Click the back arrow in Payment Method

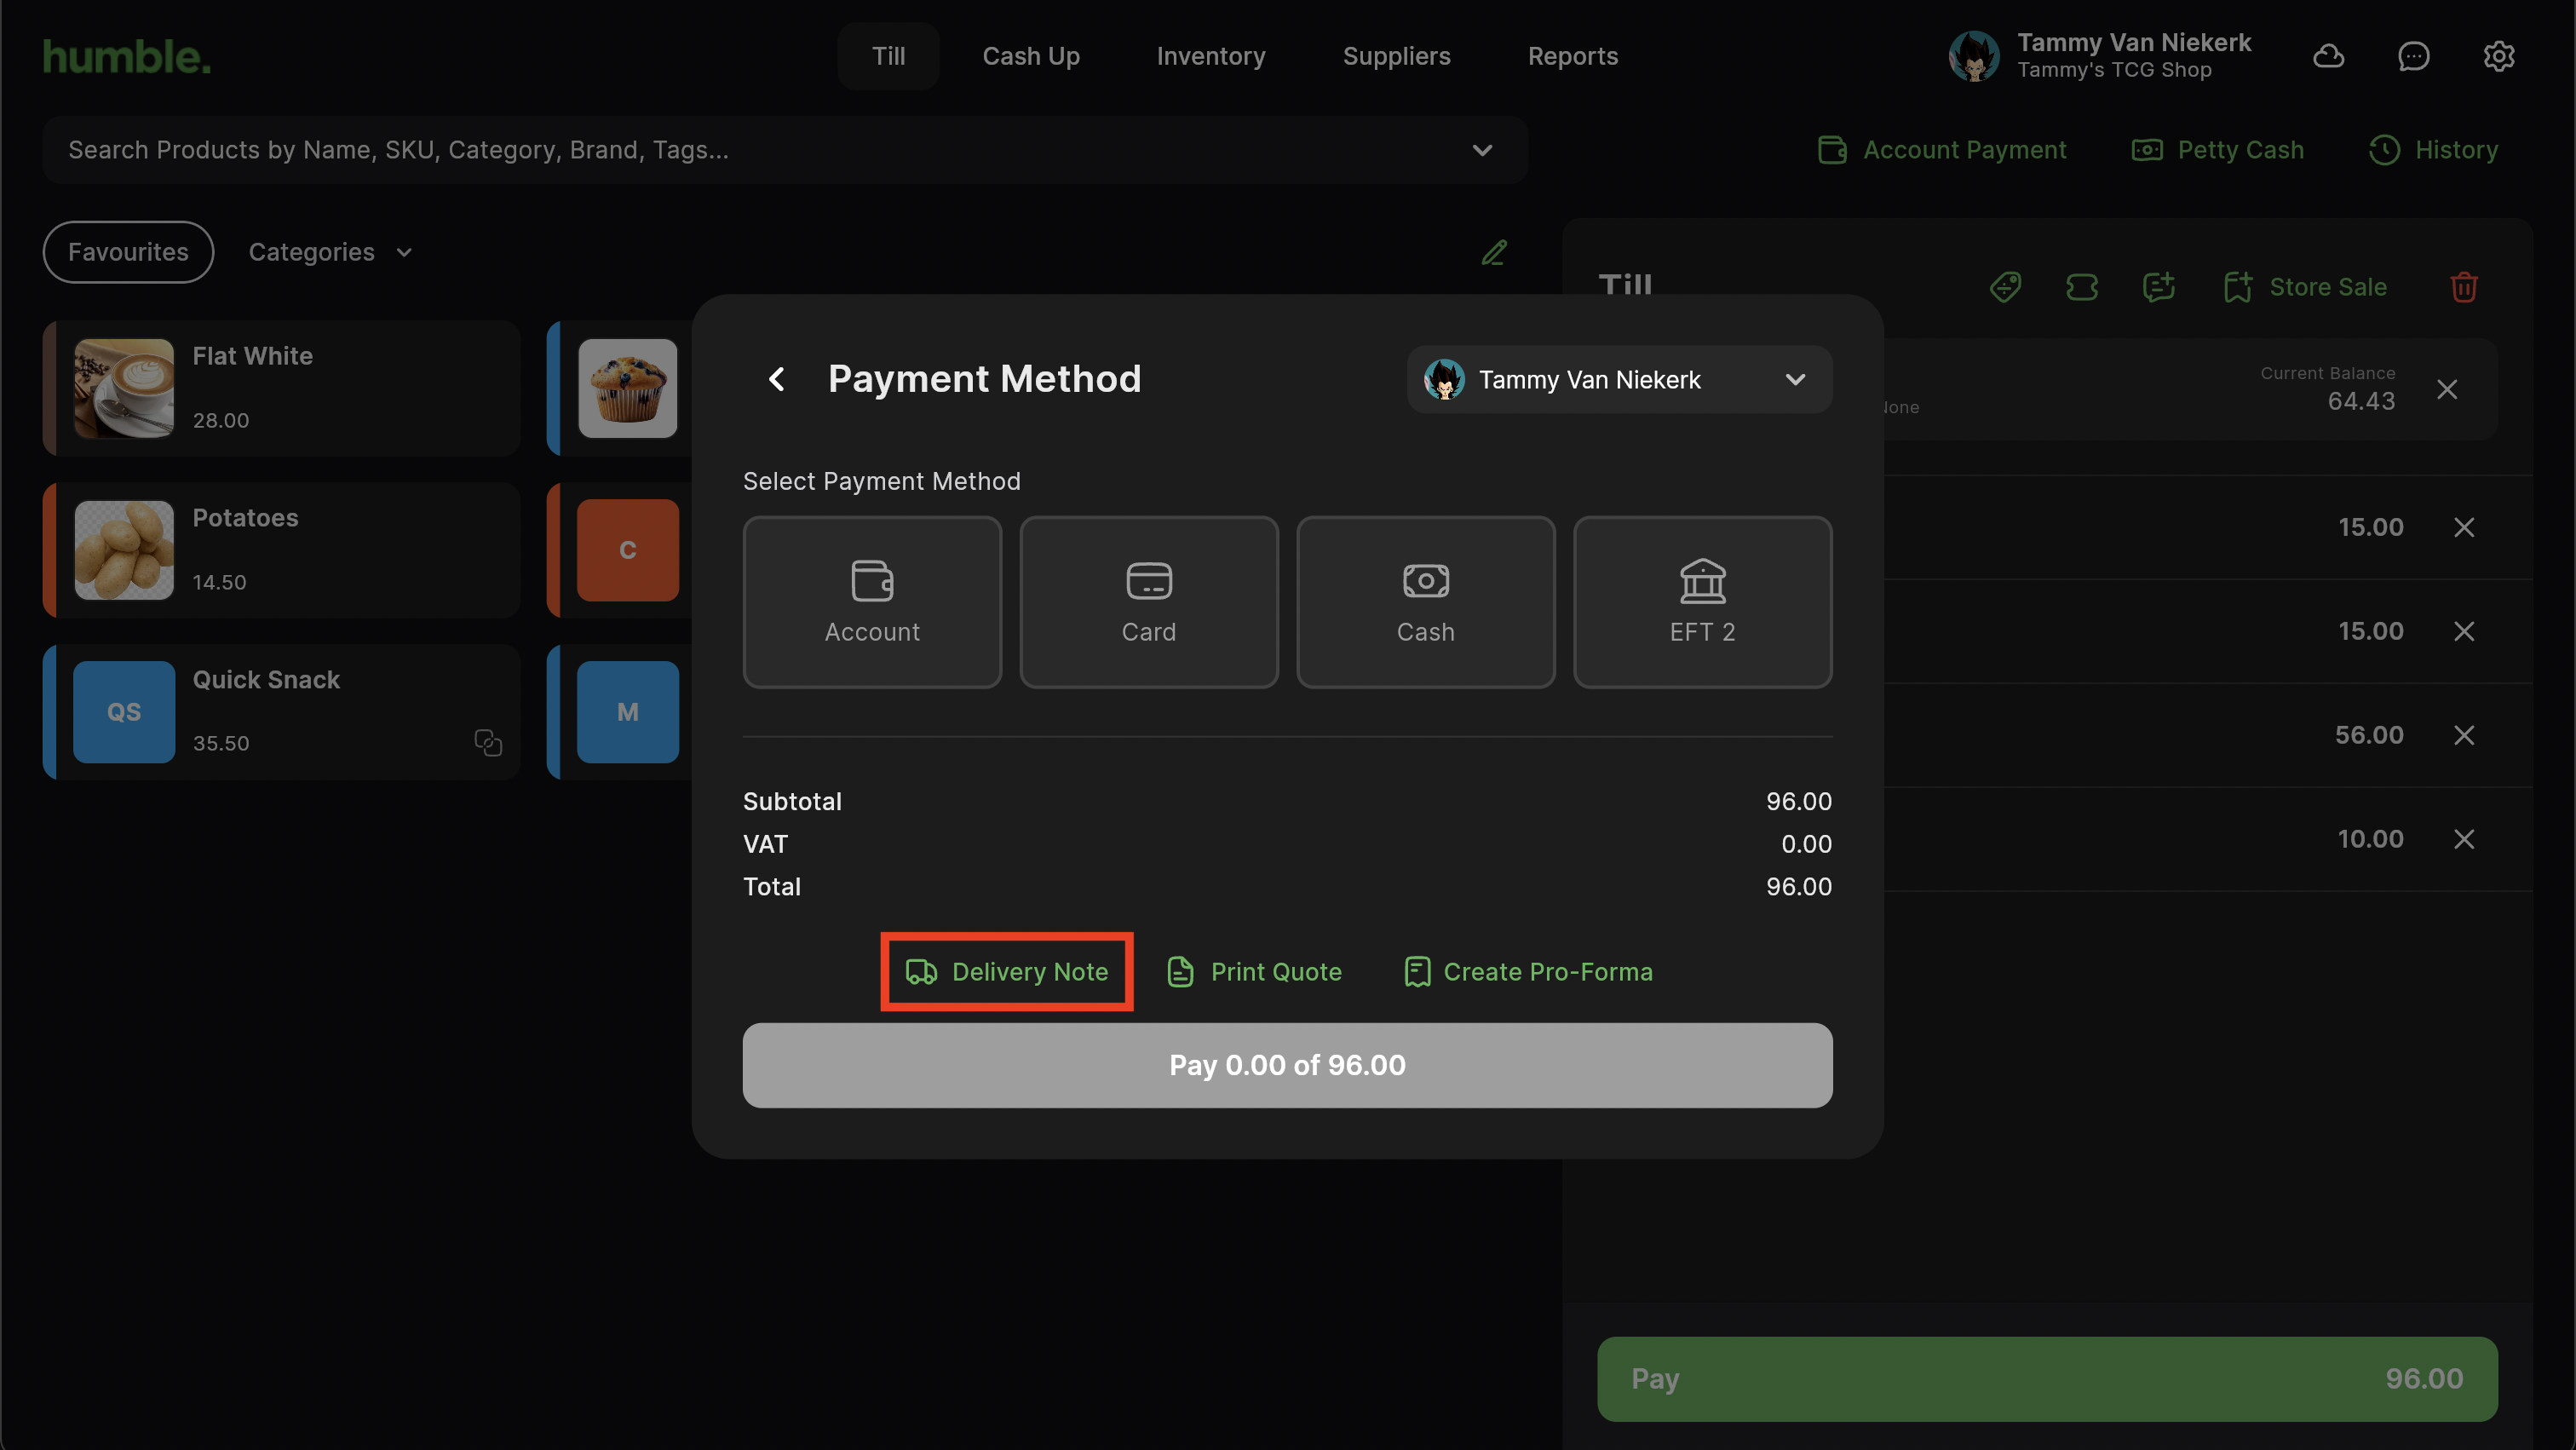776,379
